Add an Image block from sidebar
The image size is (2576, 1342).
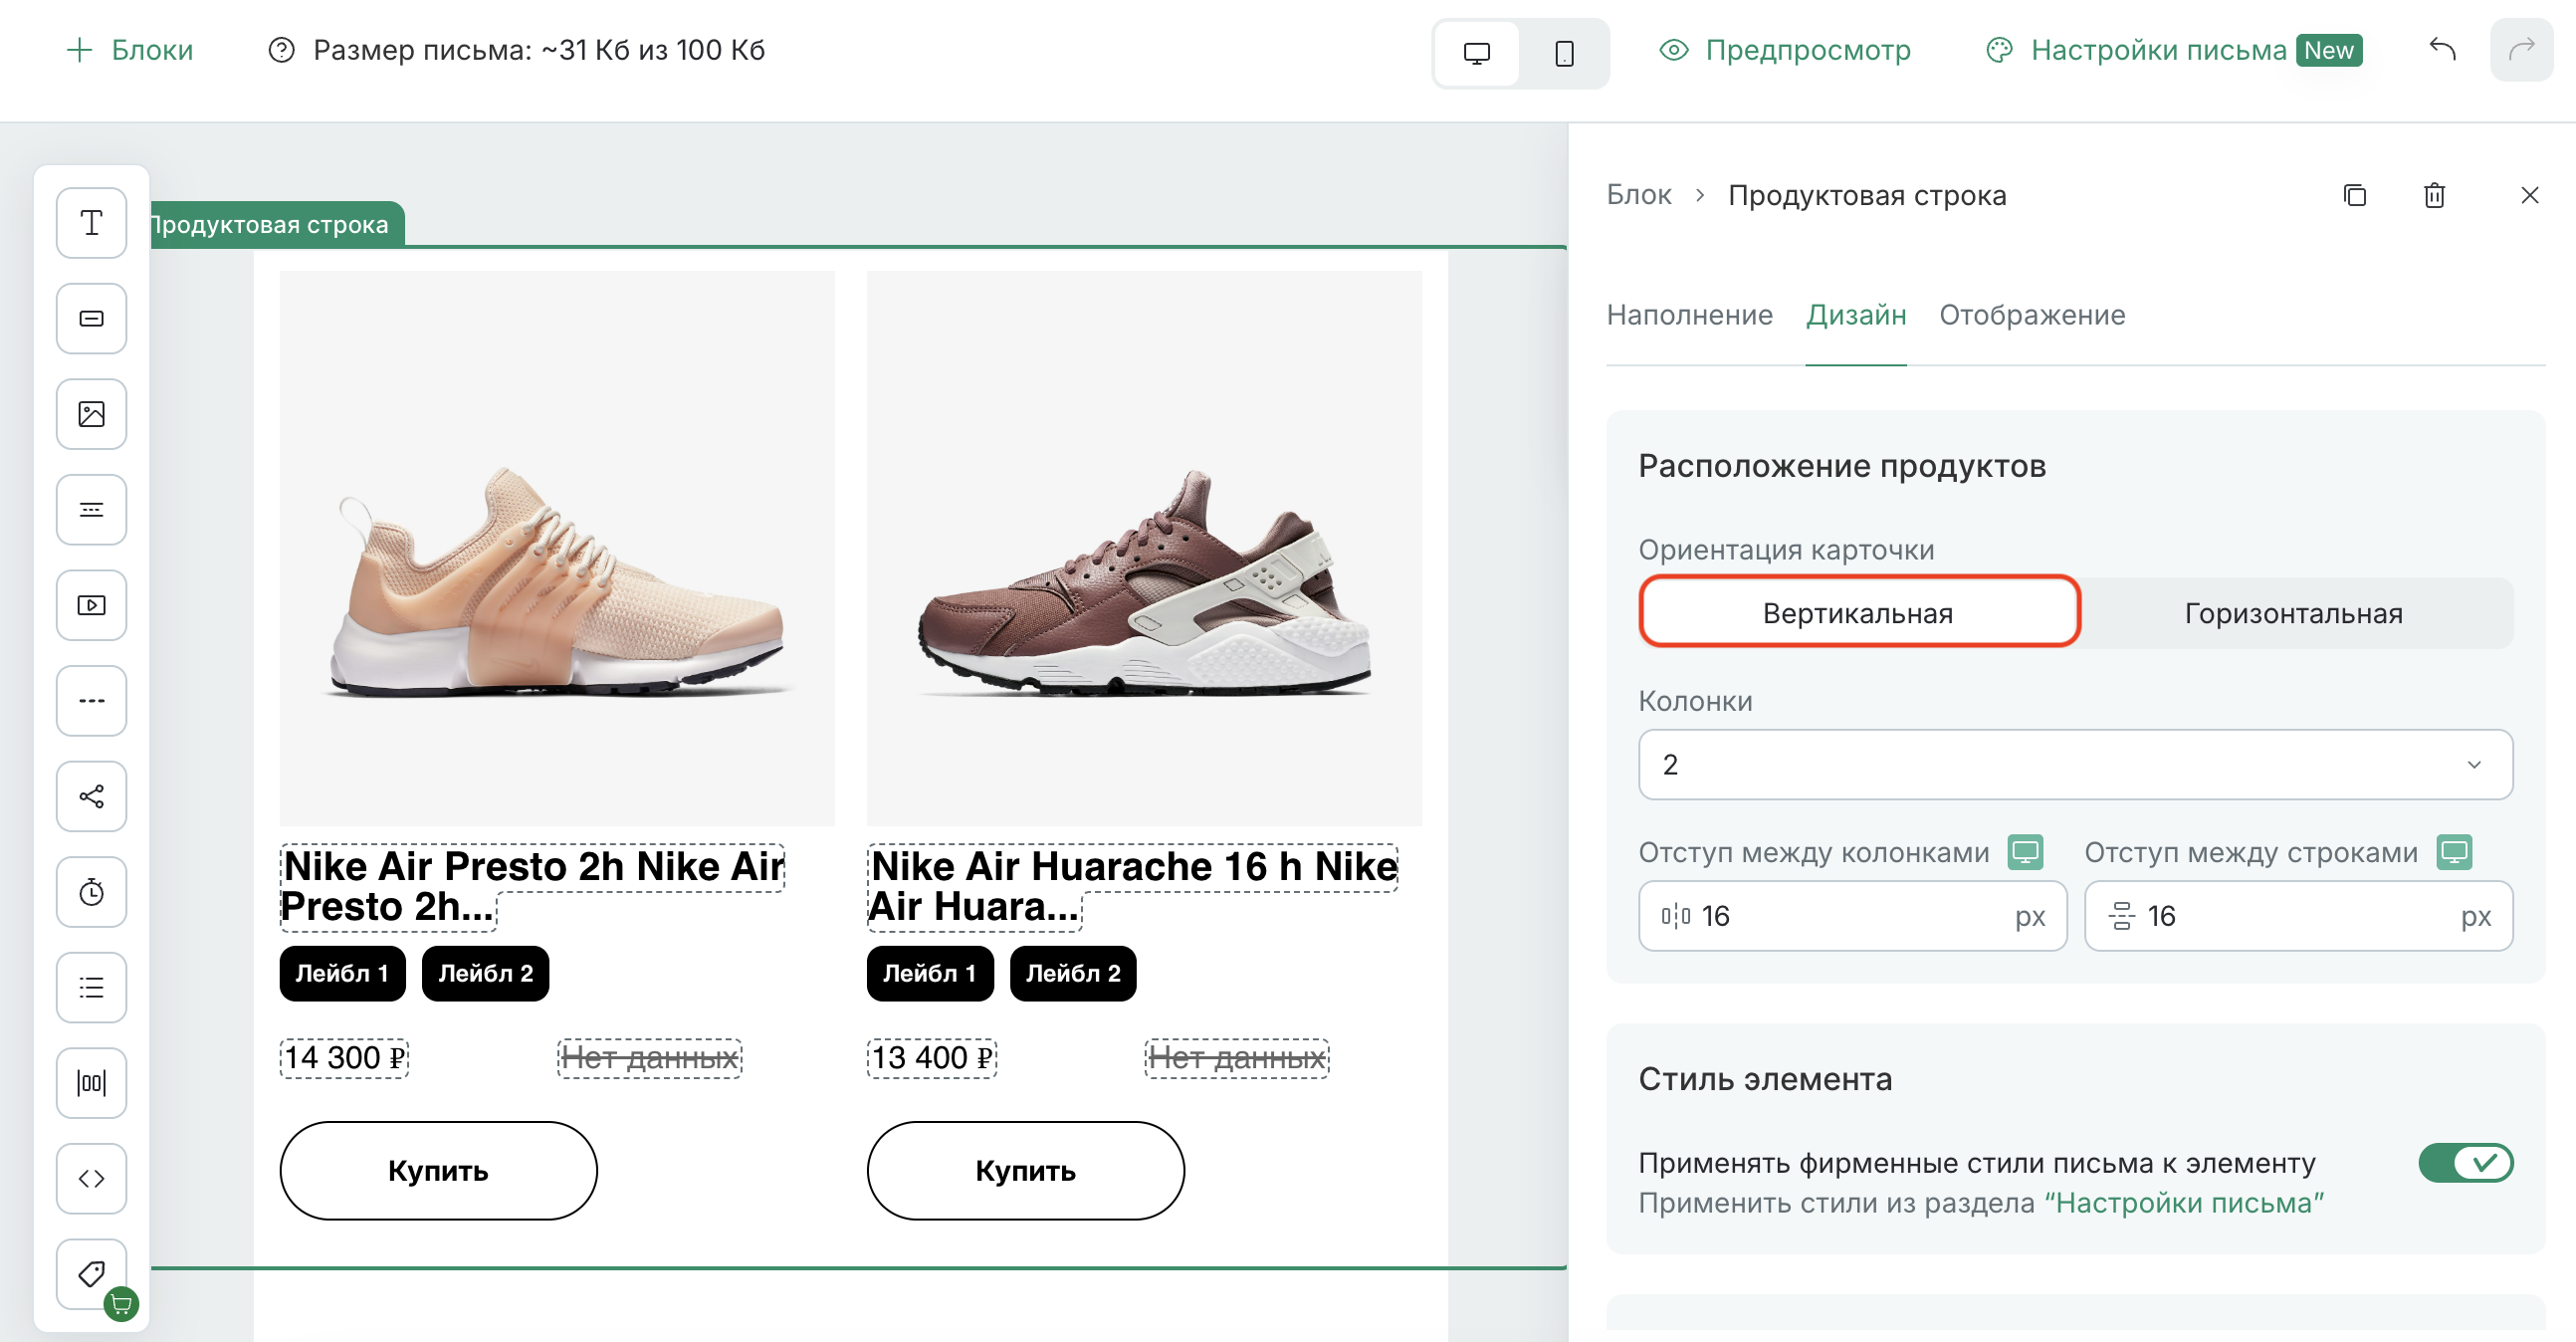91,414
